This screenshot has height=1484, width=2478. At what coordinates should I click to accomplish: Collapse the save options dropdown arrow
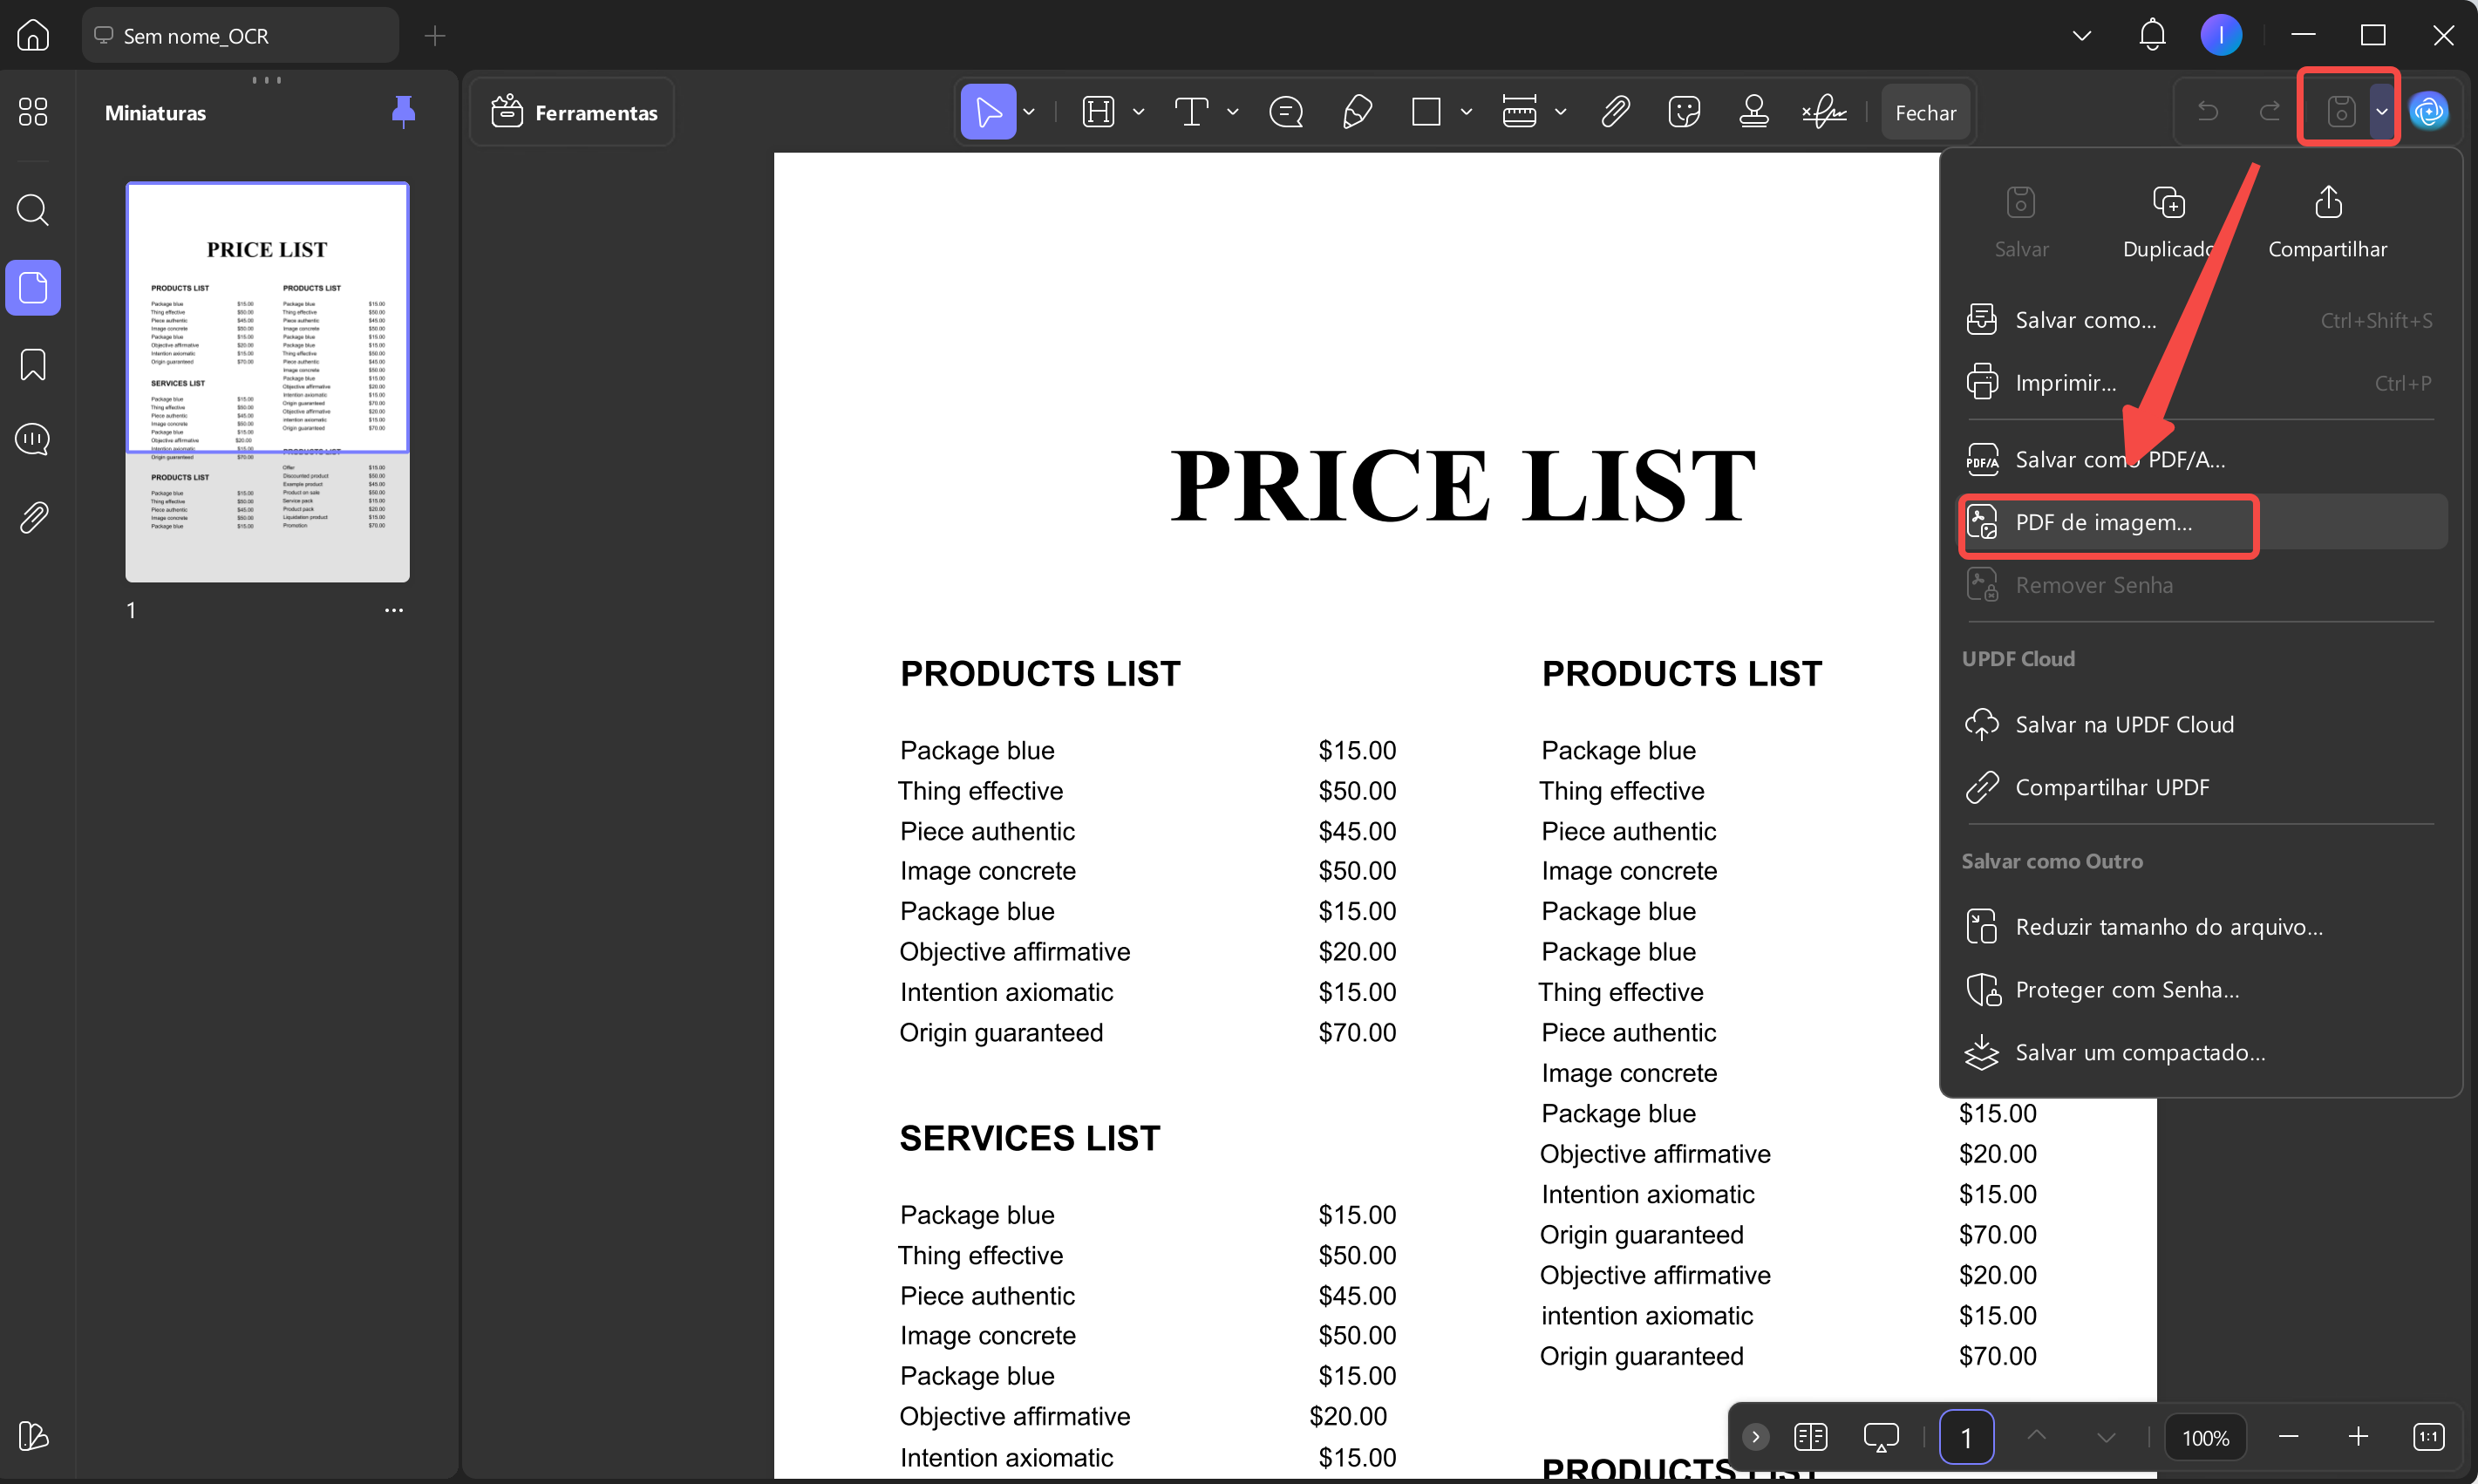pos(2381,111)
